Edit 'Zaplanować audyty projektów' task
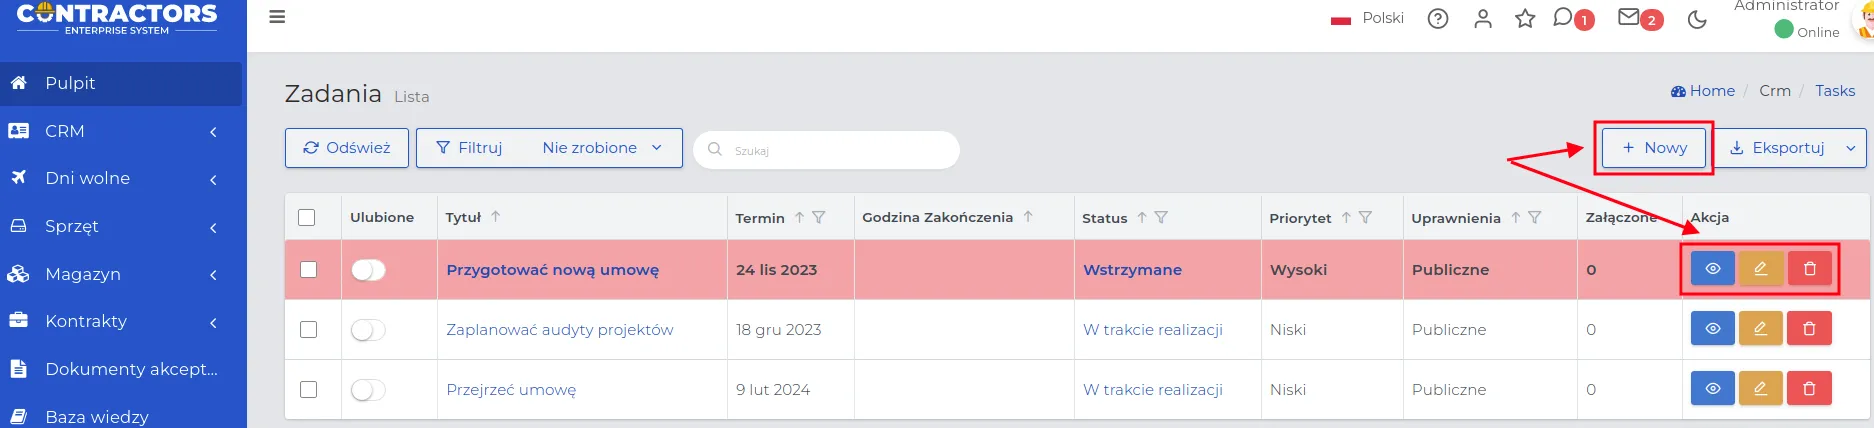This screenshot has width=1874, height=428. (1761, 328)
